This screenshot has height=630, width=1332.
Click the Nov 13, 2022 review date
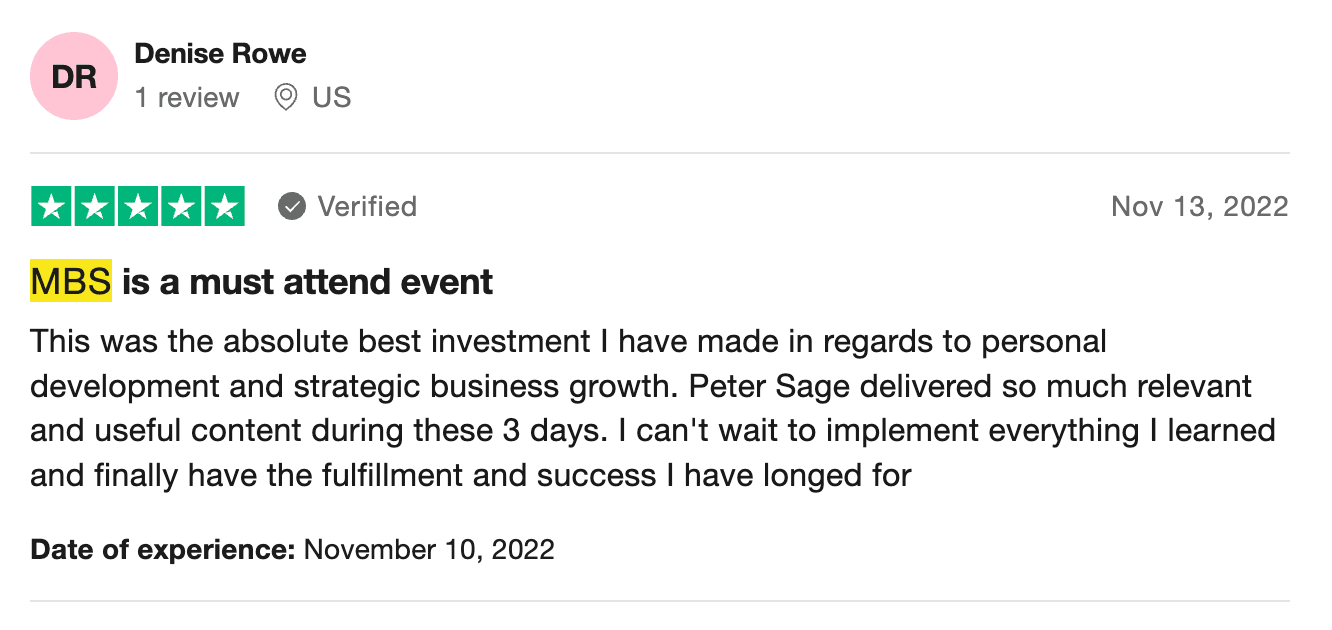point(1199,207)
